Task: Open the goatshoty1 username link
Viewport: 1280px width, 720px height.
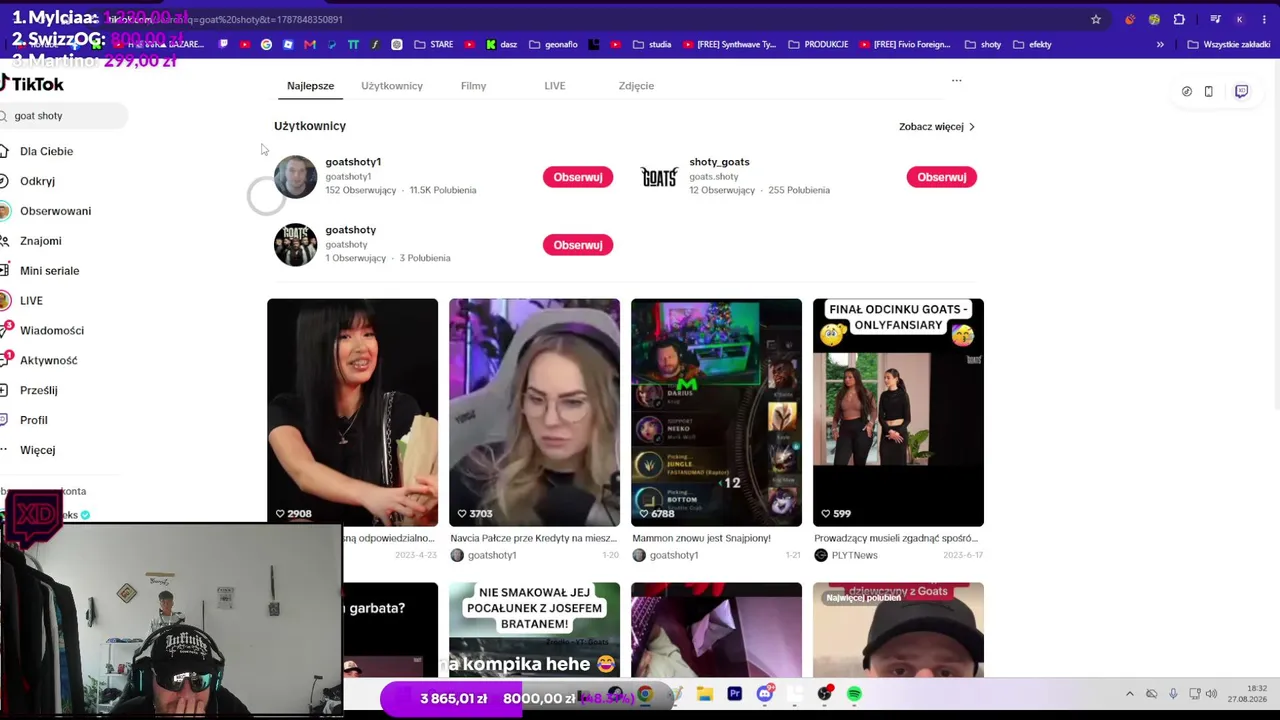Action: [353, 162]
